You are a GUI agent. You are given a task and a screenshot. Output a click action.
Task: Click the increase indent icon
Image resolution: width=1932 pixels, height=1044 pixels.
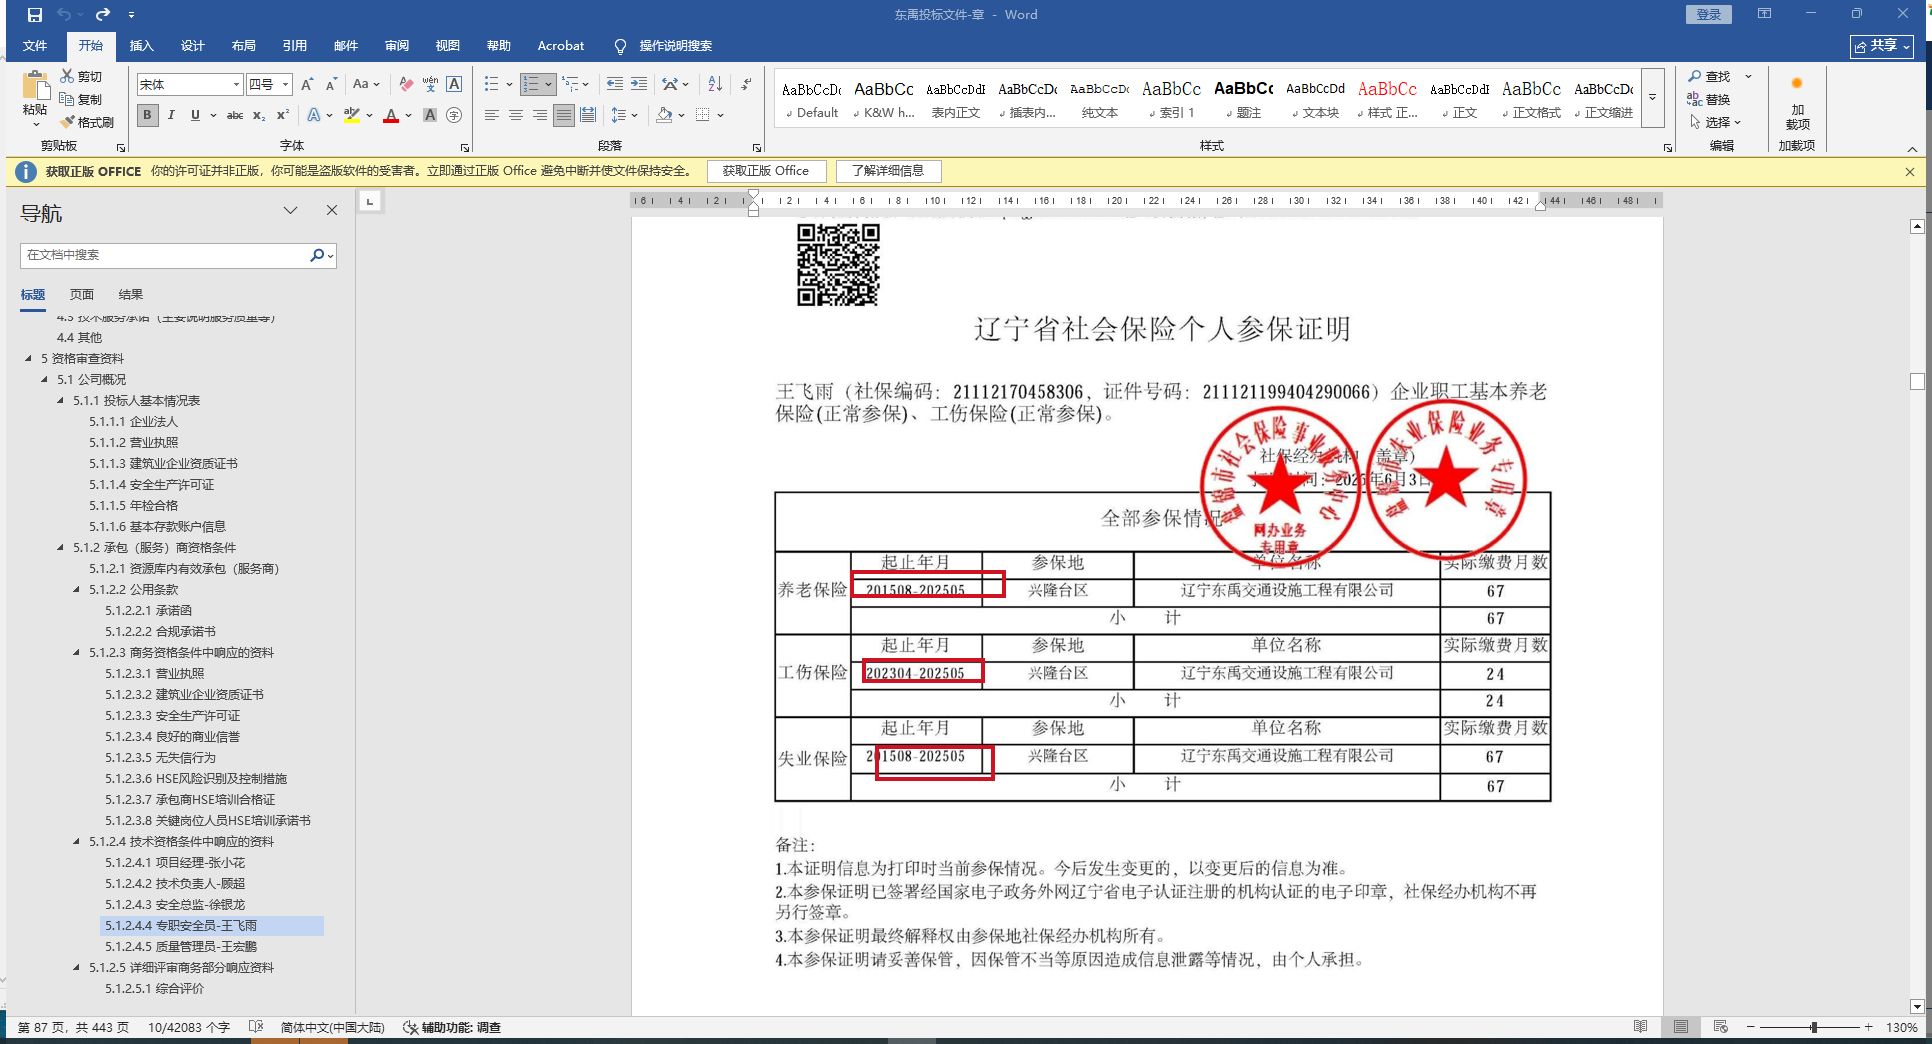click(x=639, y=84)
